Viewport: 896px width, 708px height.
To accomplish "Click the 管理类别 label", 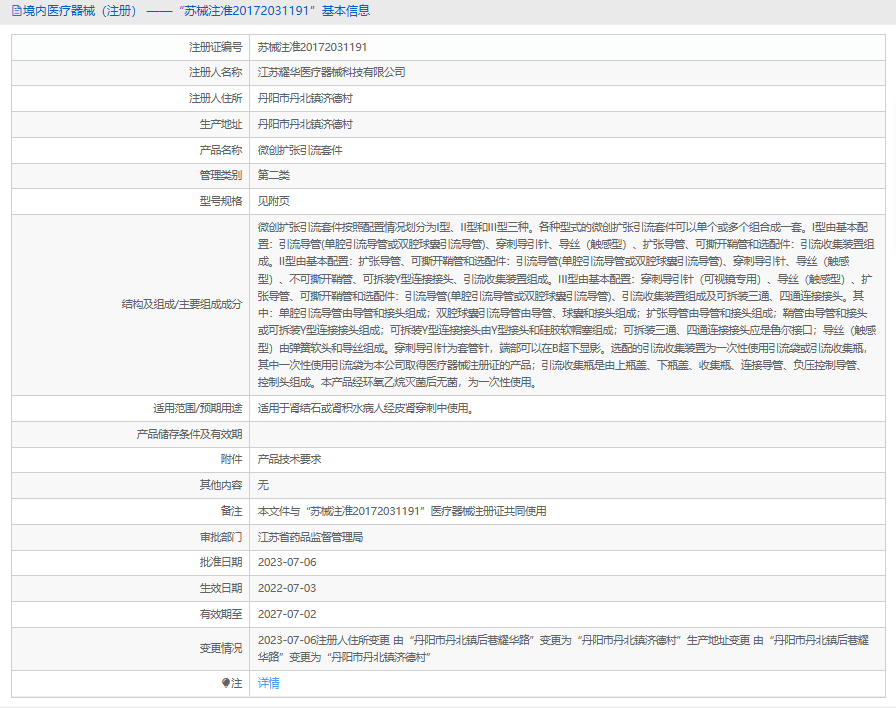I will pos(221,175).
